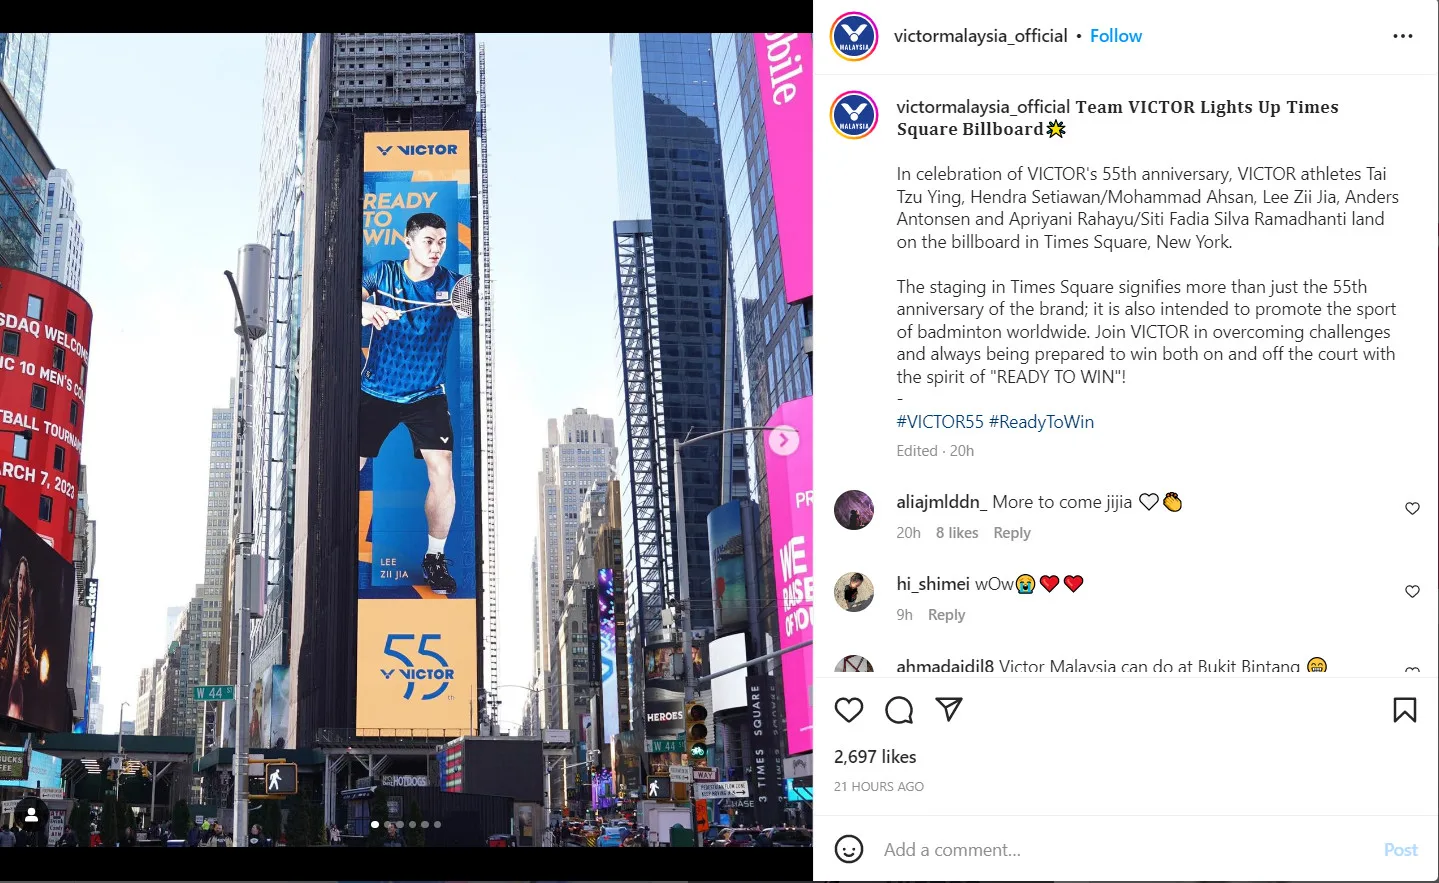View the 2,697 likes list
The height and width of the screenshot is (883, 1439).
(x=875, y=757)
